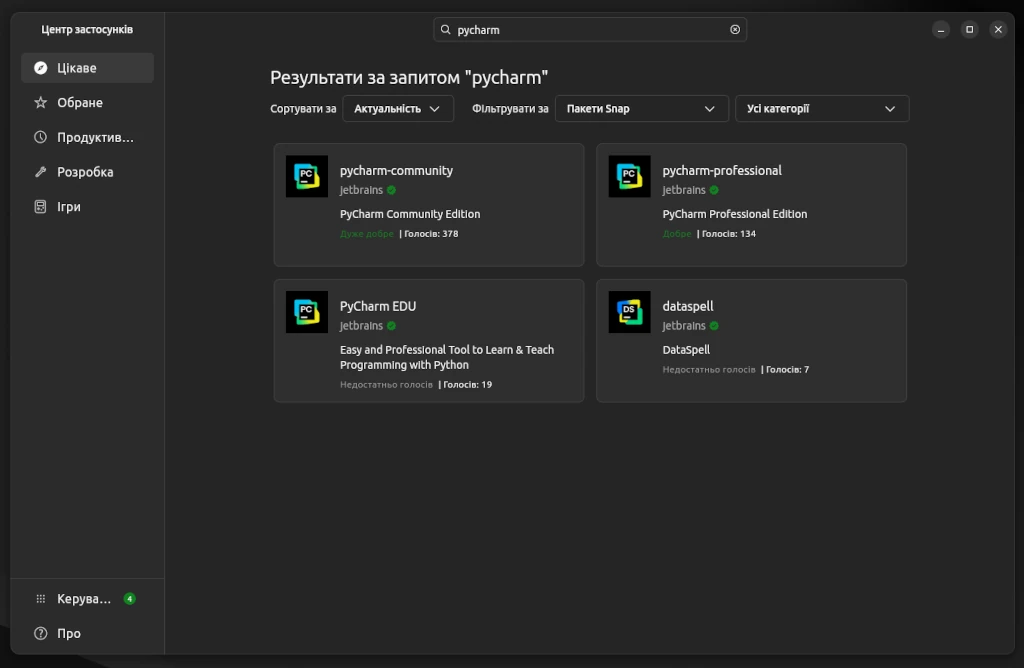Click the PyCharm EDU app icon
This screenshot has width=1024, height=668.
pyautogui.click(x=306, y=312)
